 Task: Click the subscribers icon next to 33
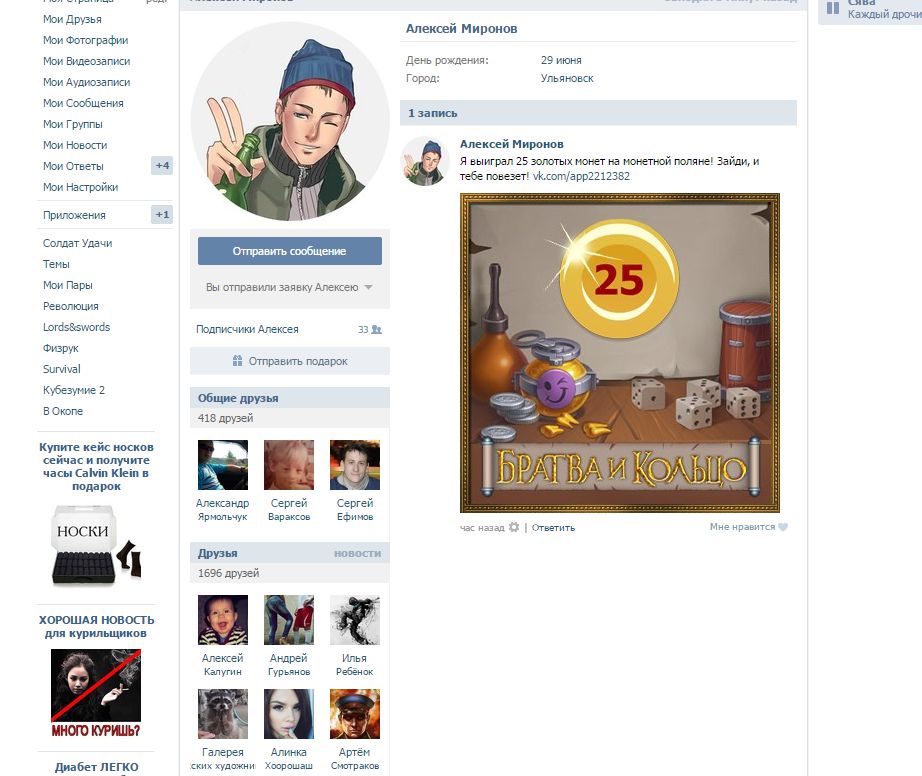click(376, 329)
